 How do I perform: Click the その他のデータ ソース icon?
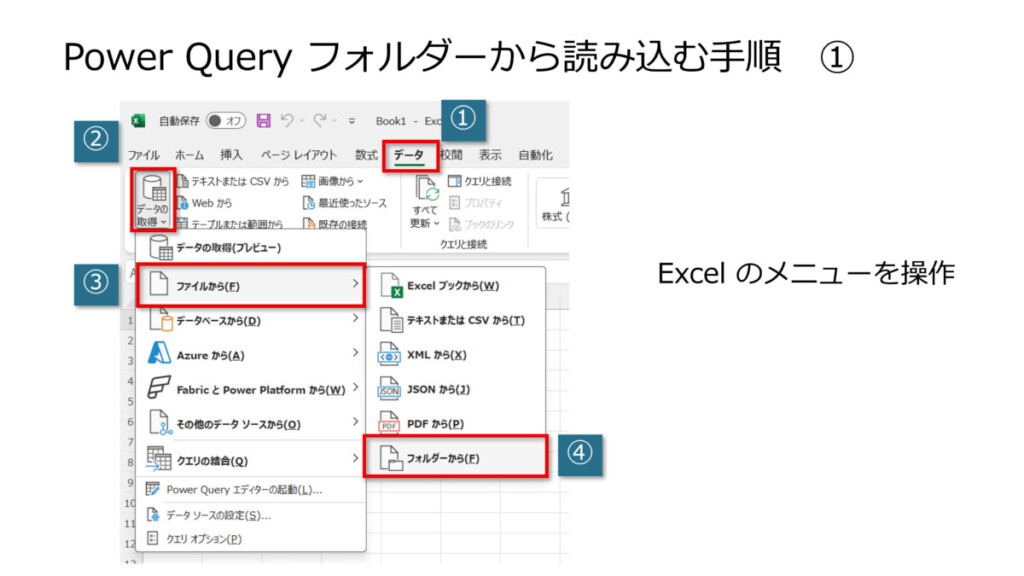(161, 423)
